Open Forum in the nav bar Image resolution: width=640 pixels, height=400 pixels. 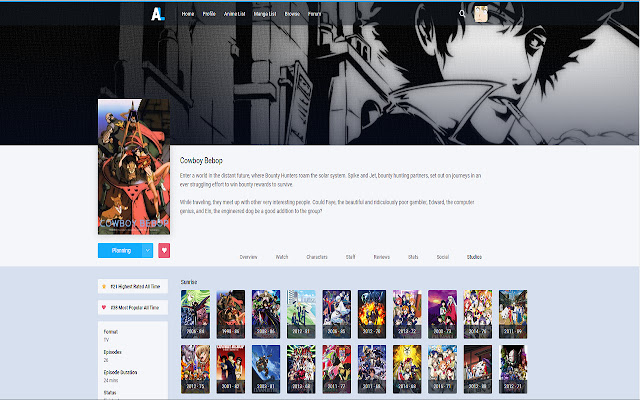click(x=314, y=14)
